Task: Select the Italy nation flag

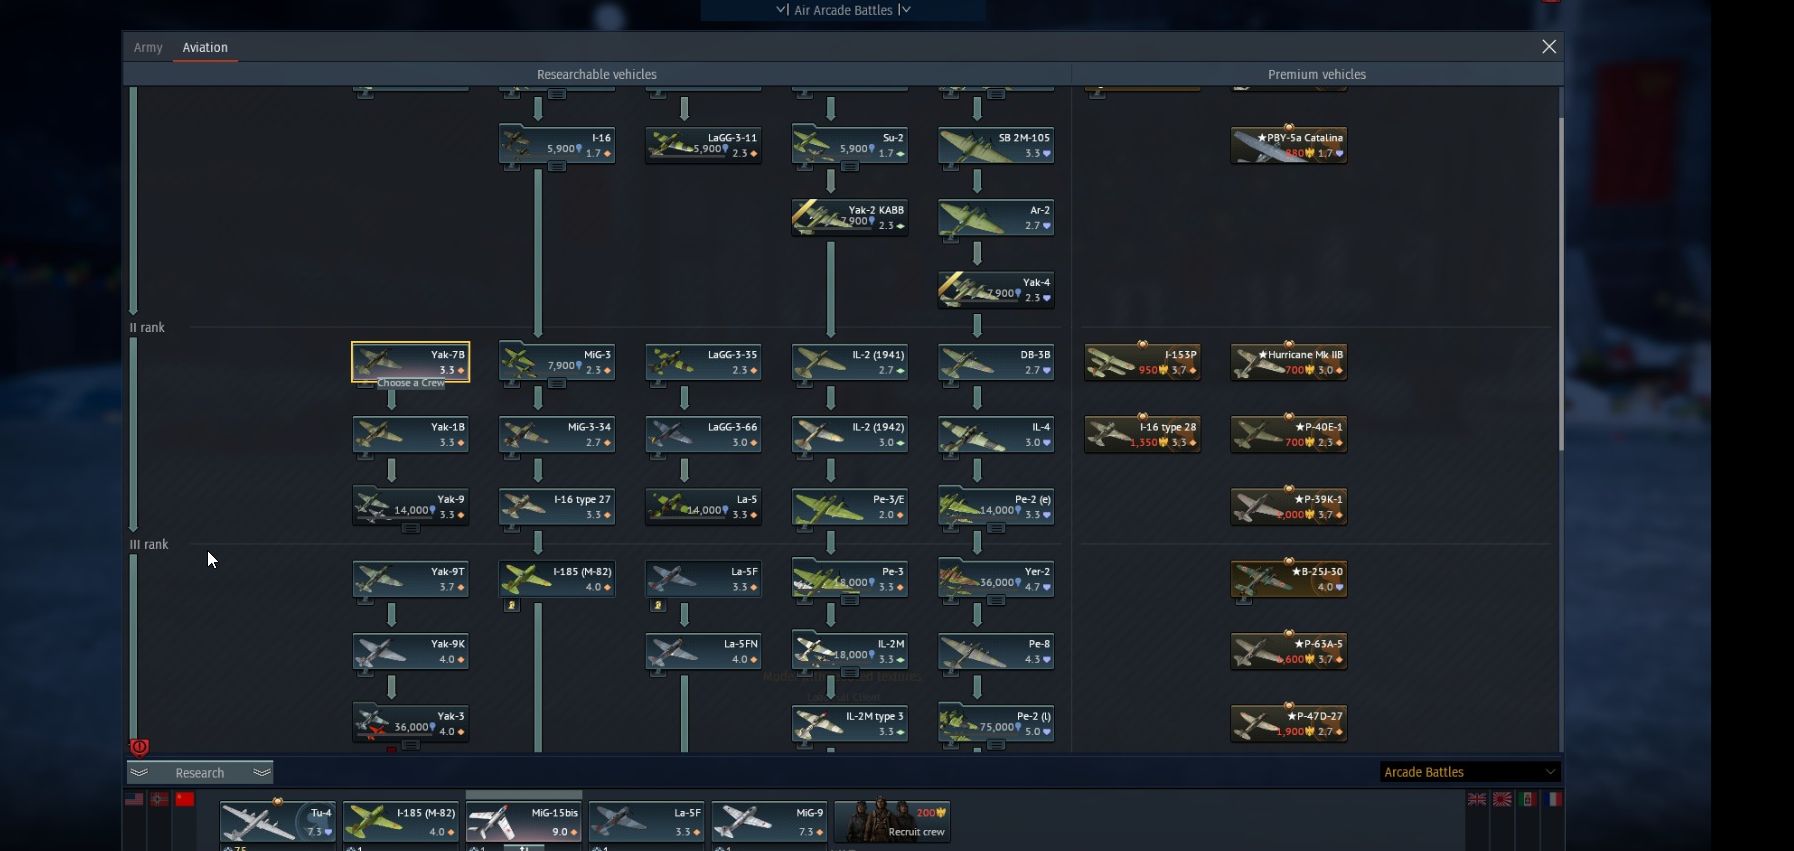Action: [1528, 799]
